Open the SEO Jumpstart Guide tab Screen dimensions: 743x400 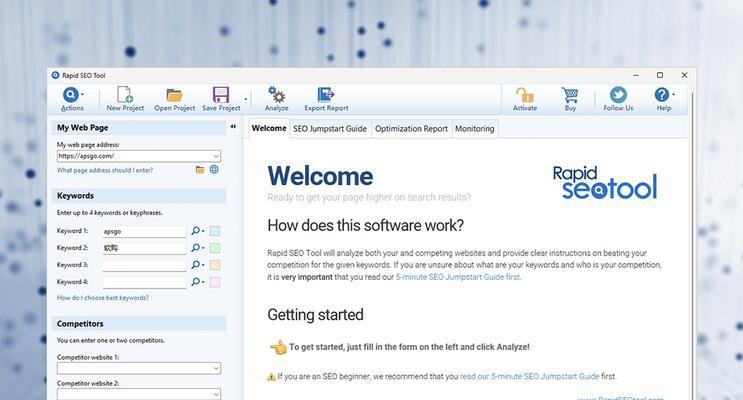pos(330,129)
